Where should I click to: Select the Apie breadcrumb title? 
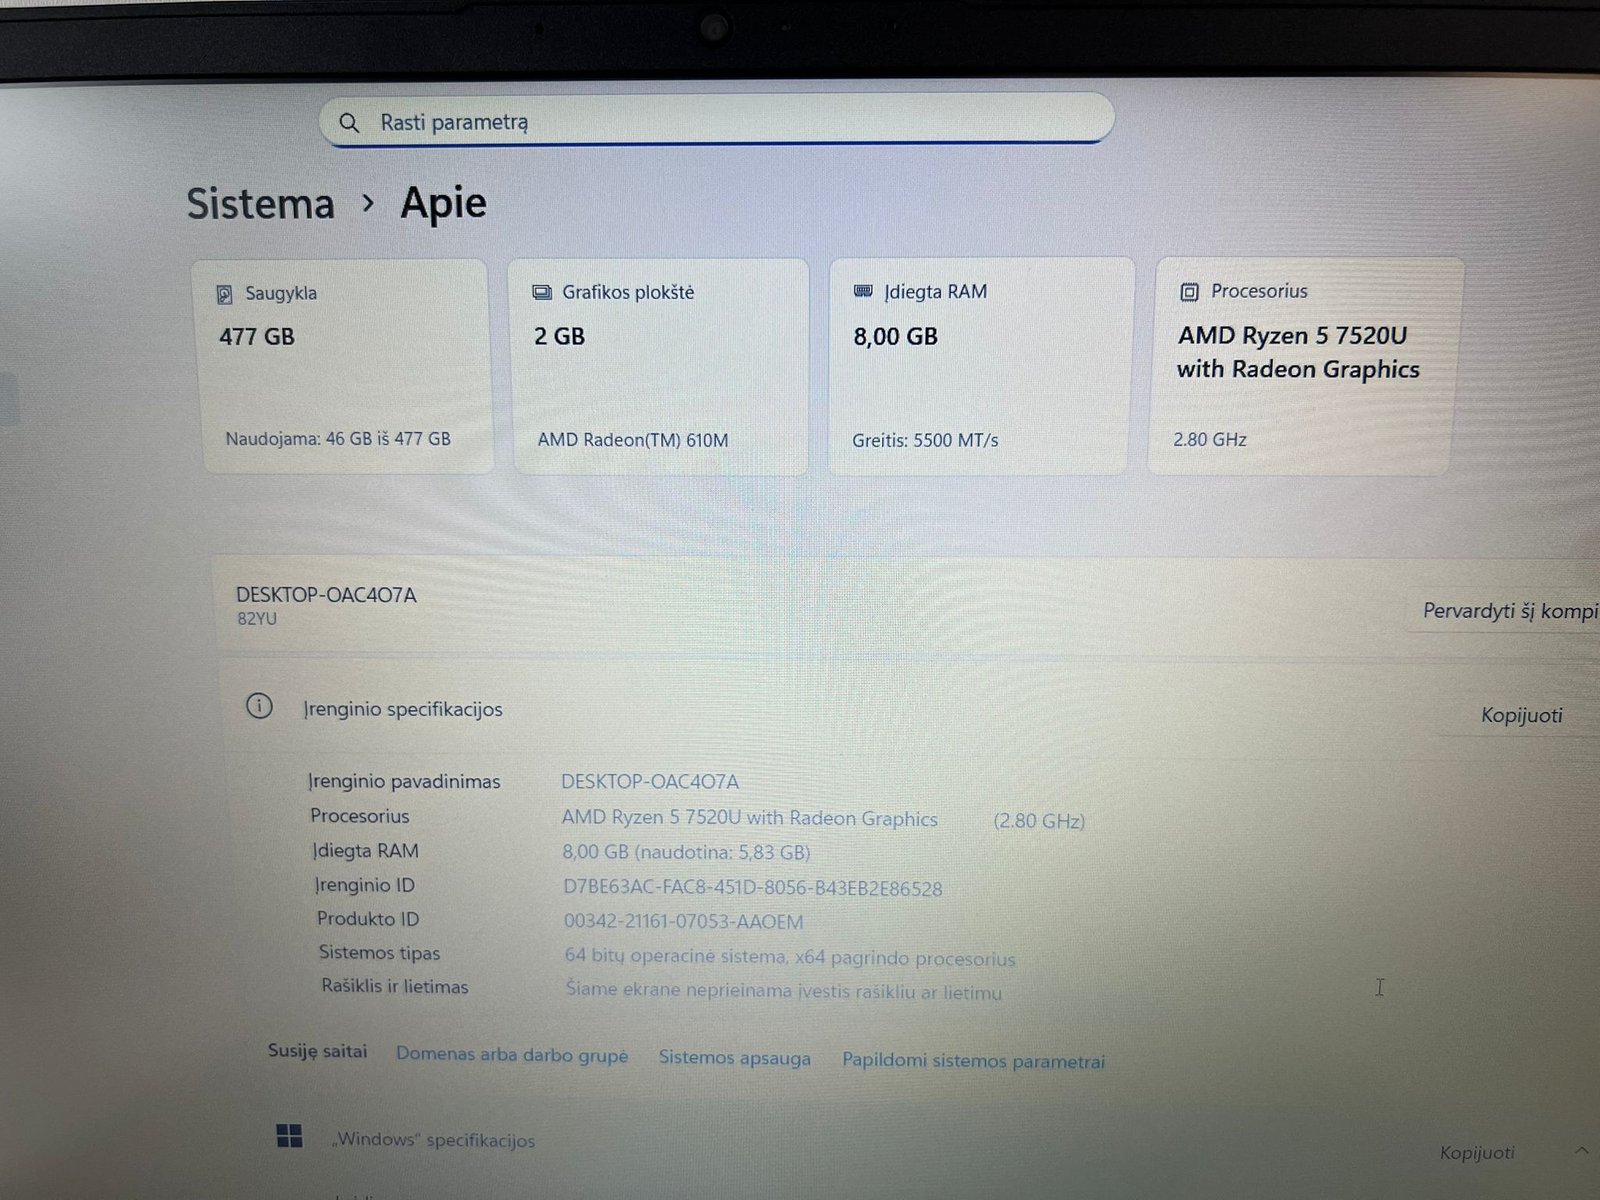(x=443, y=203)
